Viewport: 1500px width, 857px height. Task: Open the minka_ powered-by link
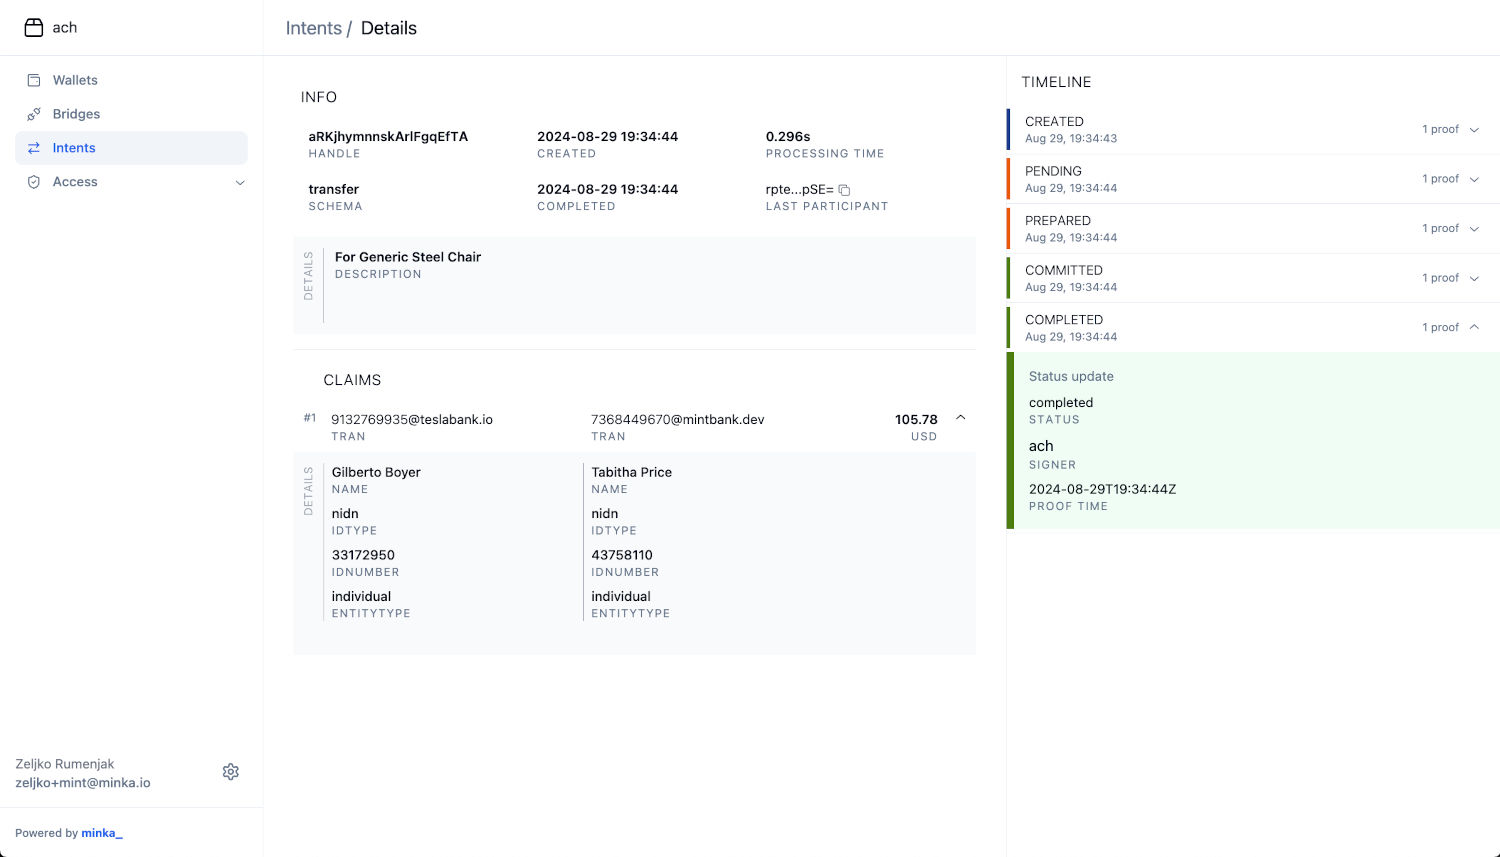(x=102, y=833)
